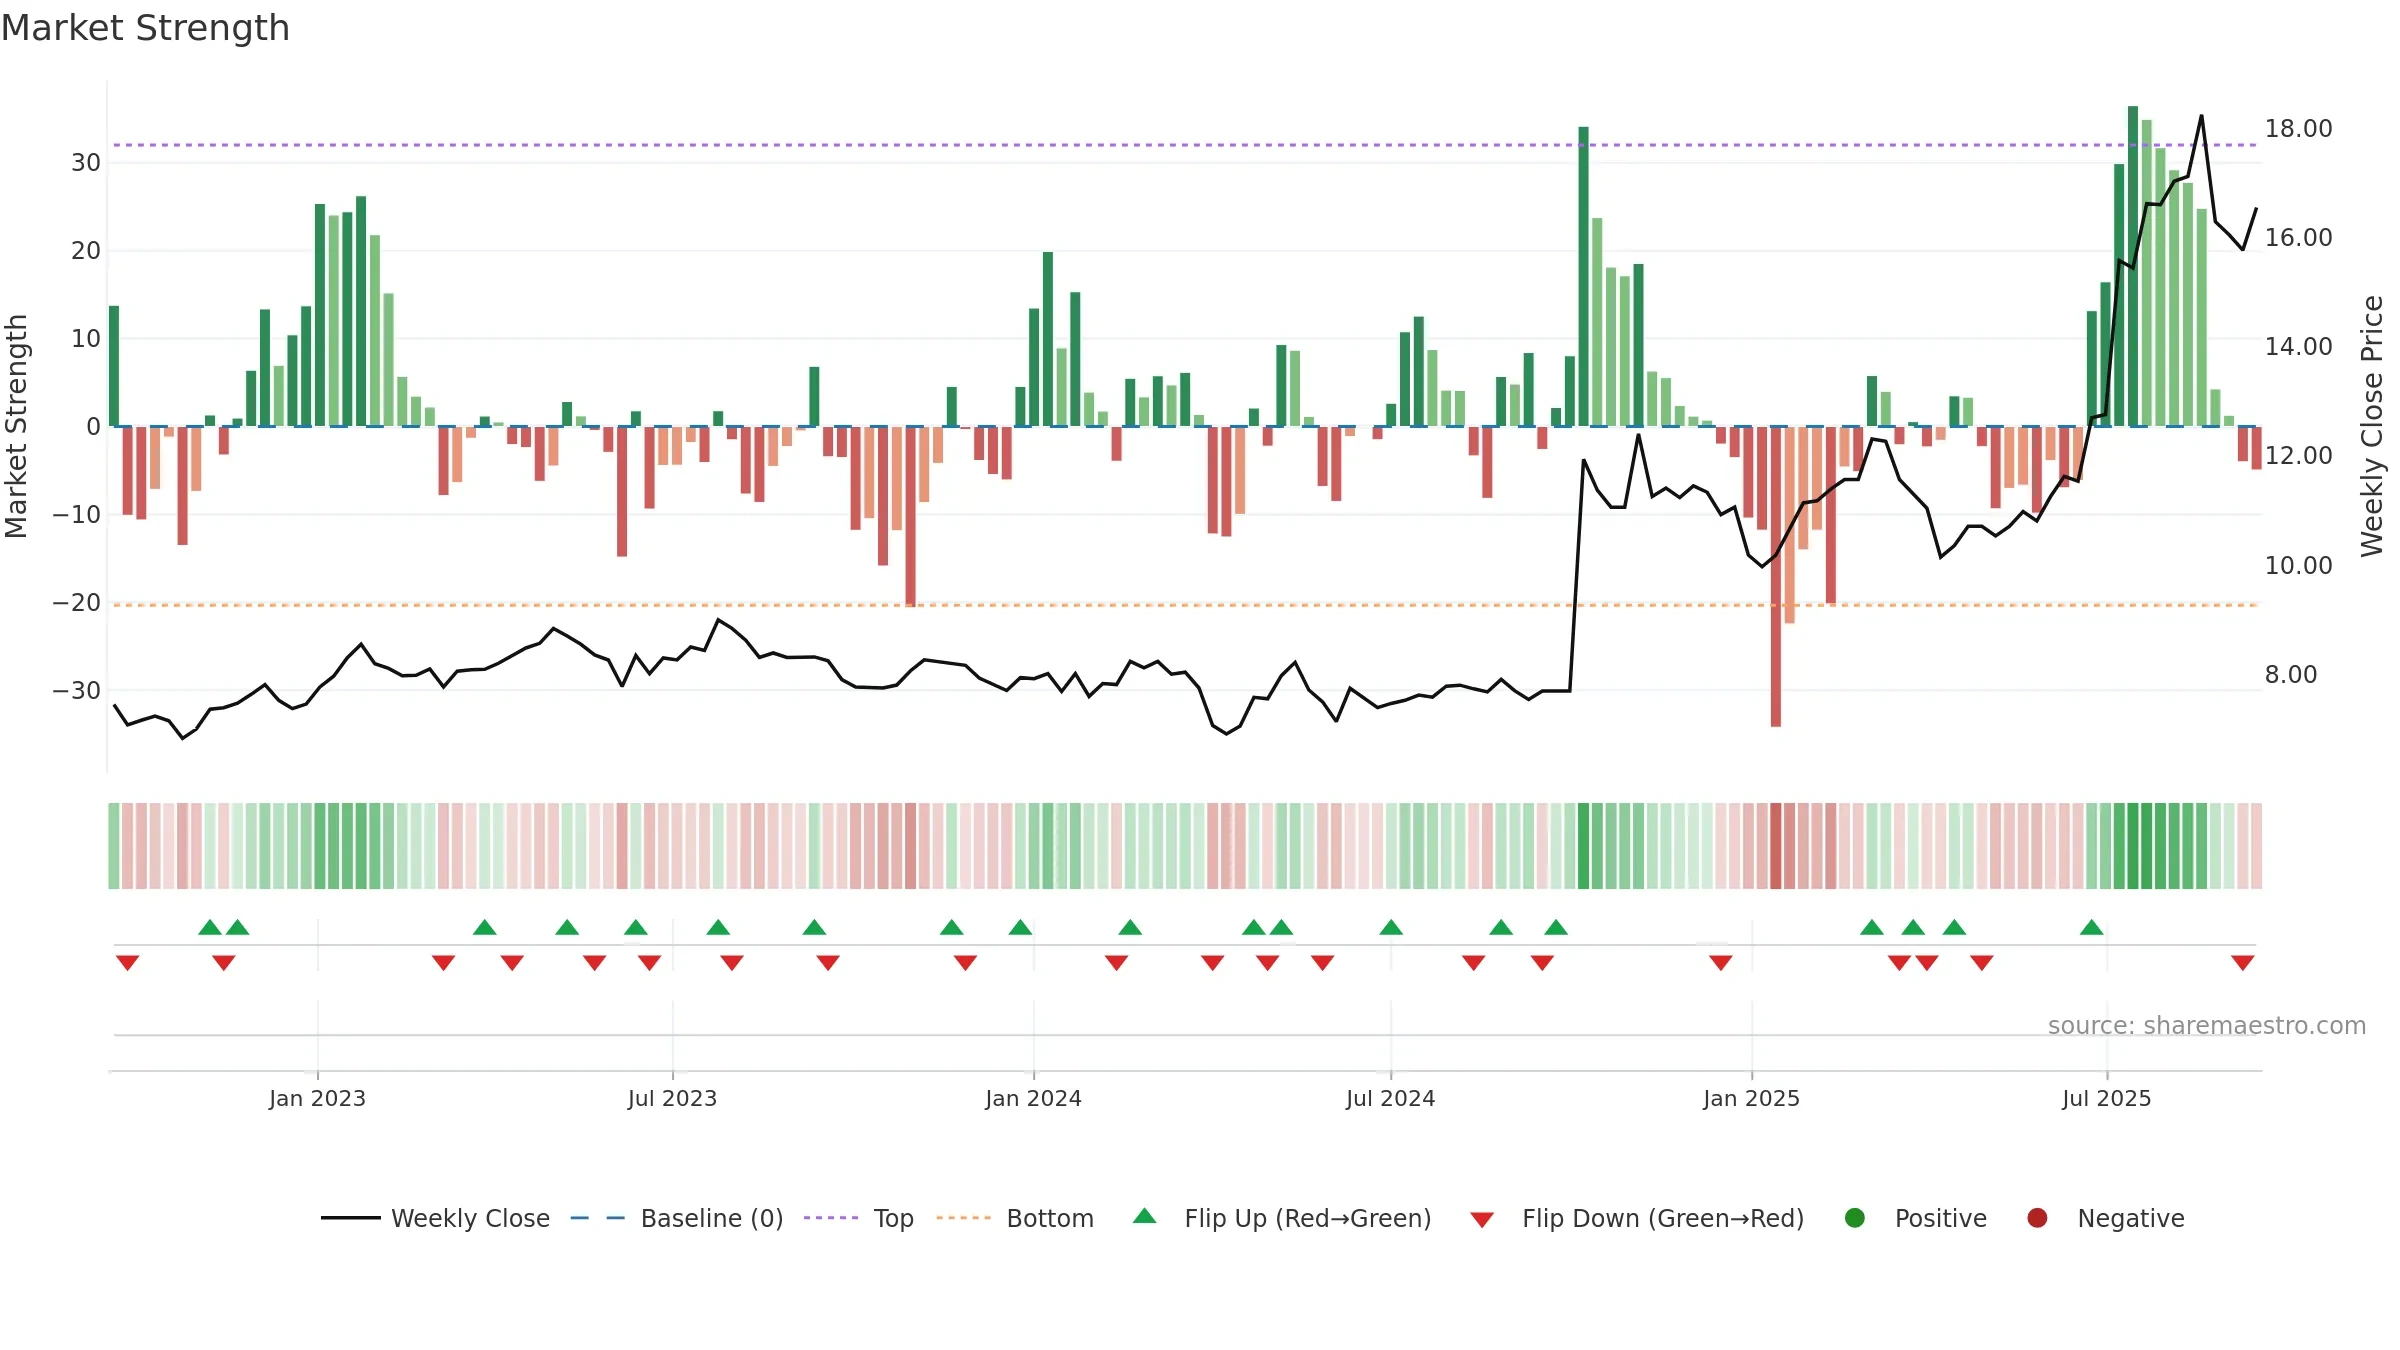Click the 16.00 price axis label
The height and width of the screenshot is (1350, 2400).
(2298, 238)
